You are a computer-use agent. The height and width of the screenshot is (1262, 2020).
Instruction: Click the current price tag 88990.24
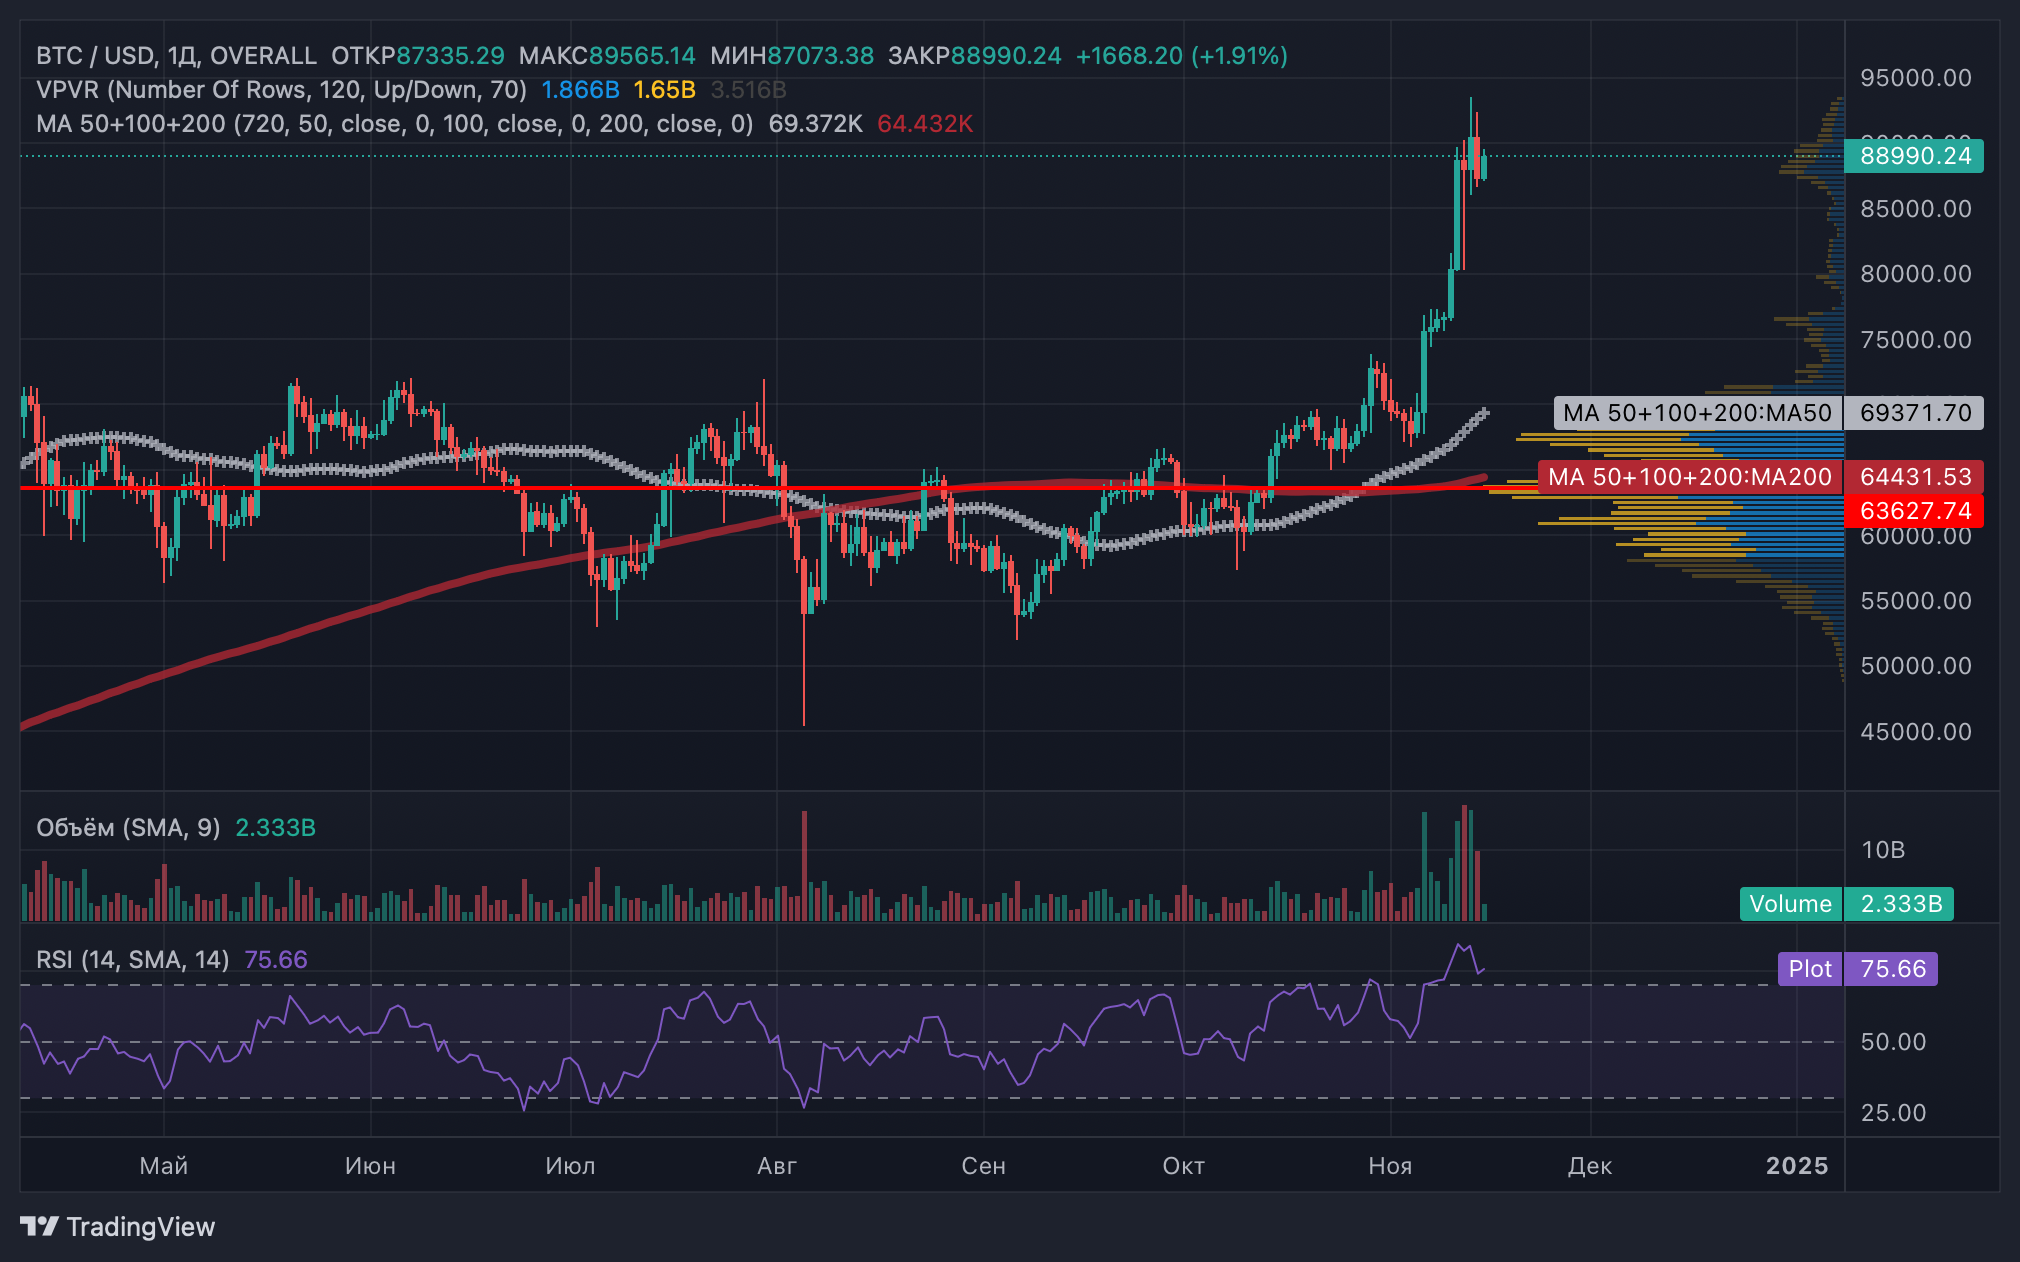pyautogui.click(x=1914, y=156)
